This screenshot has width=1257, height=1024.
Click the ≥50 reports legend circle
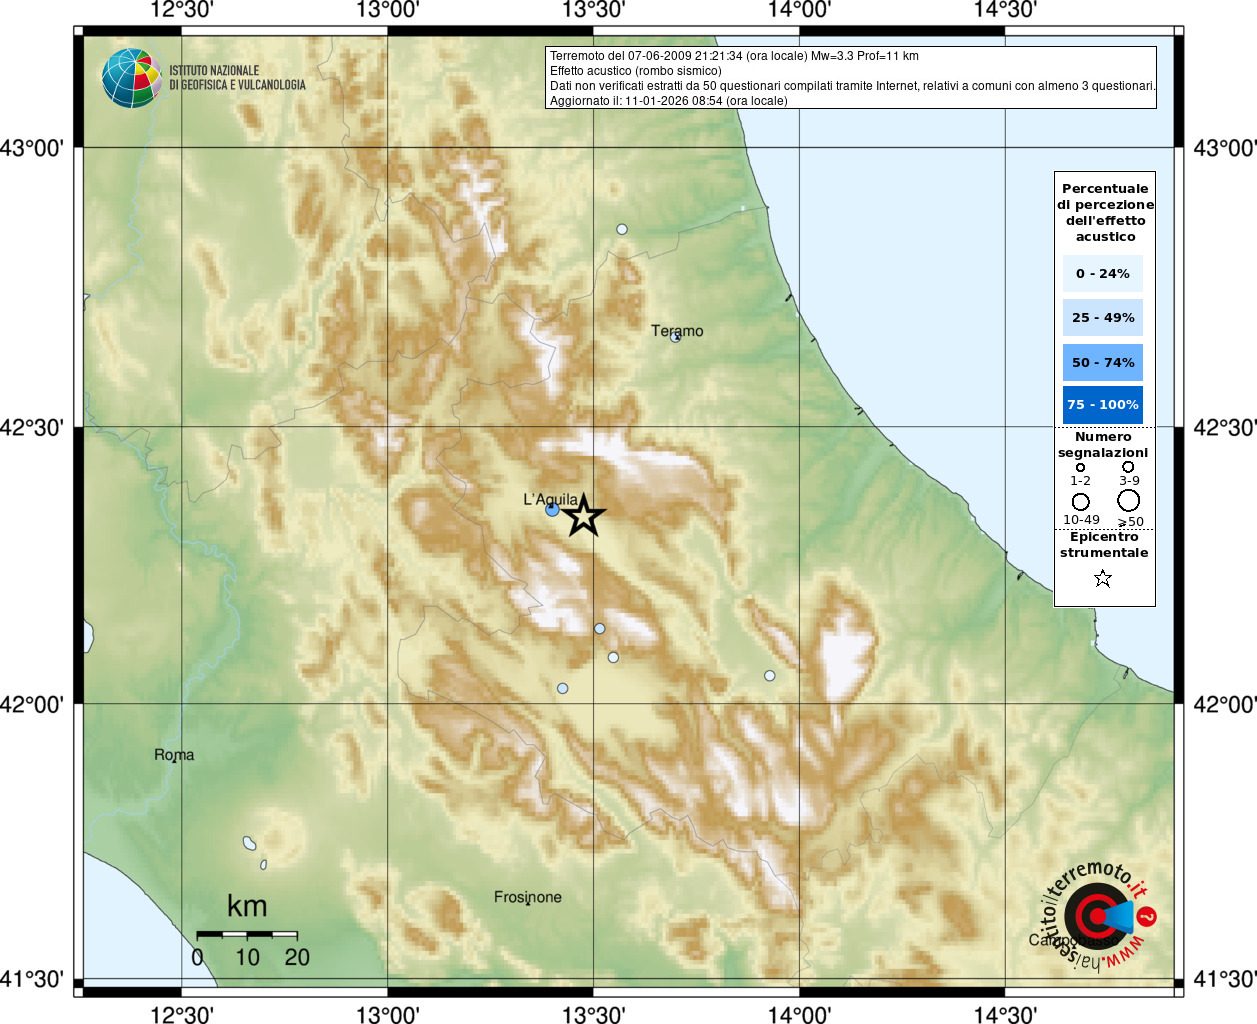(x=1129, y=500)
